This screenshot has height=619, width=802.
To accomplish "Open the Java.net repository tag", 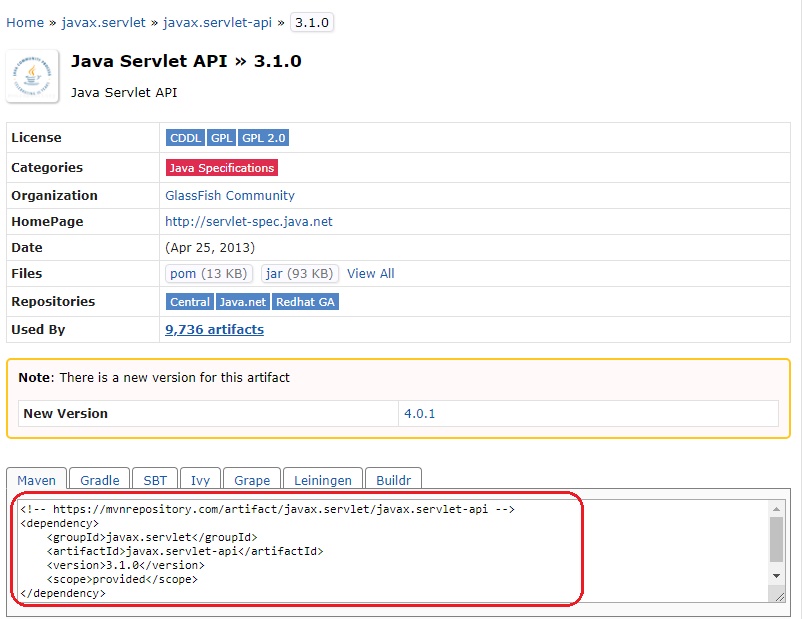I will coord(242,302).
